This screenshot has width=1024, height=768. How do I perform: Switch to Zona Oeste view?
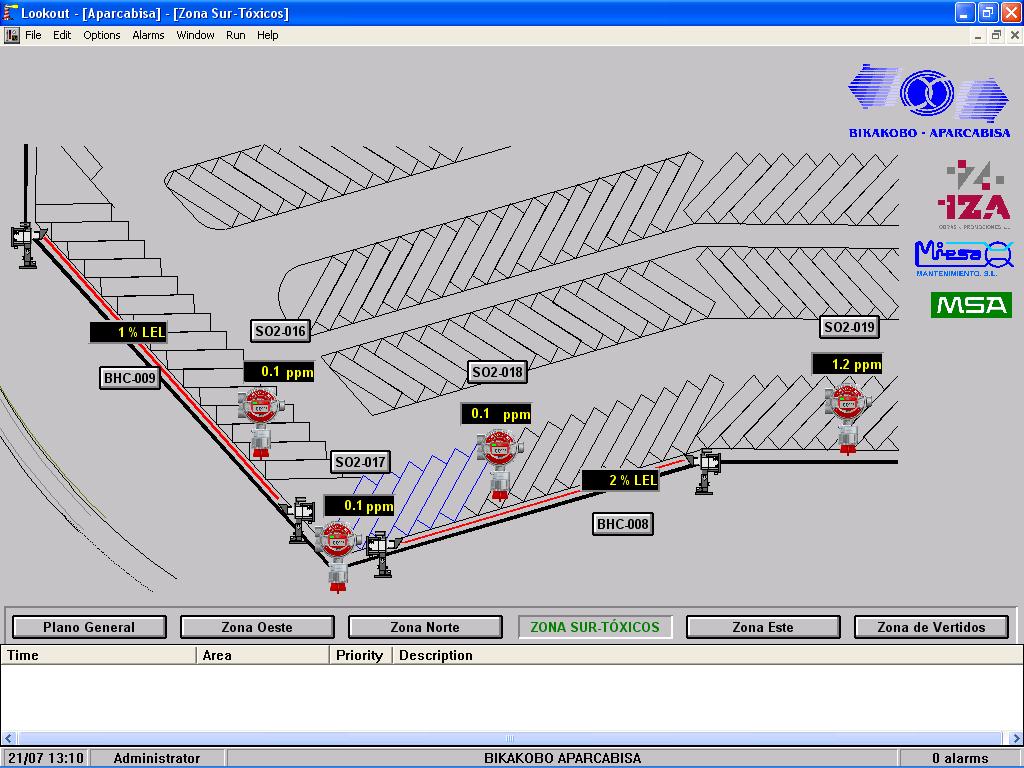257,627
